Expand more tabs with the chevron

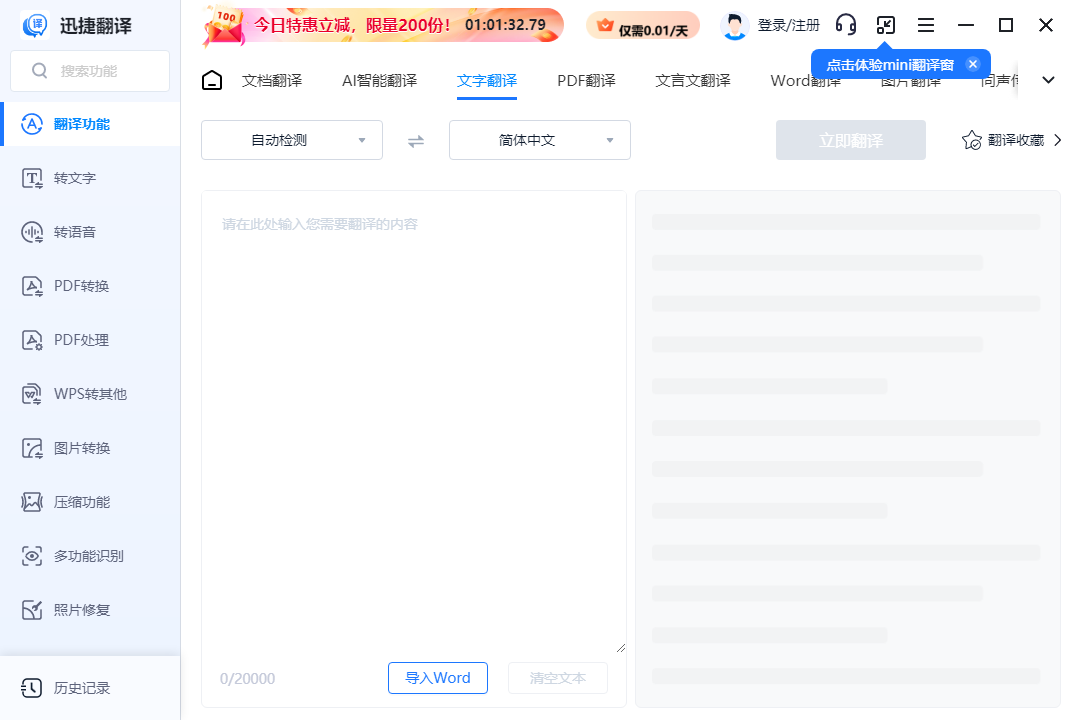[1048, 80]
